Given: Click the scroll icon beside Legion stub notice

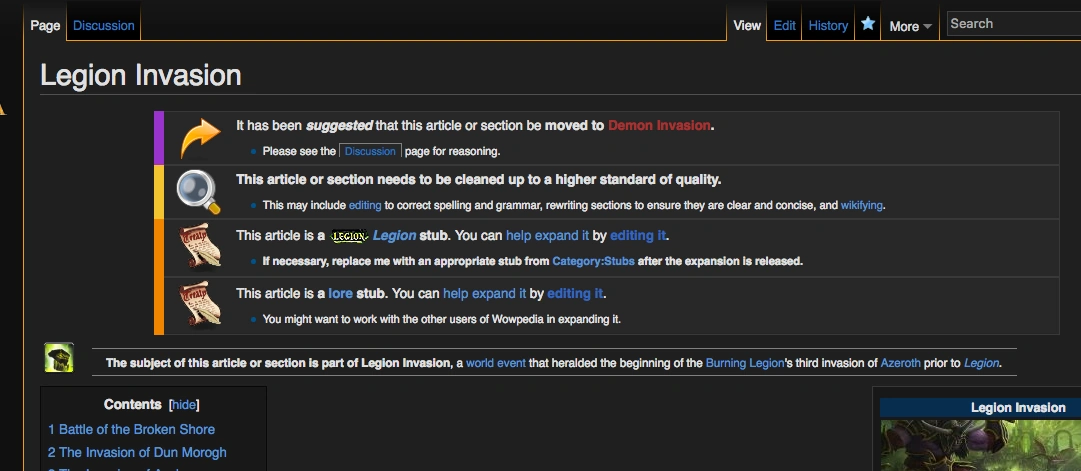Looking at the screenshot, I should coord(200,245).
